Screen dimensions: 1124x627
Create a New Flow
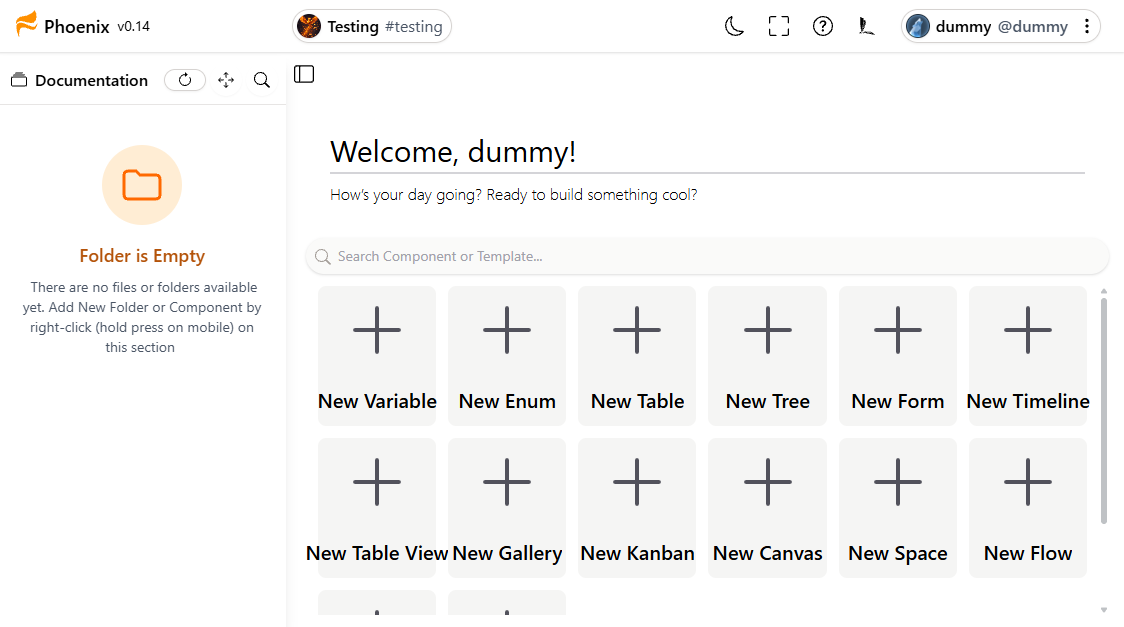coord(1028,508)
